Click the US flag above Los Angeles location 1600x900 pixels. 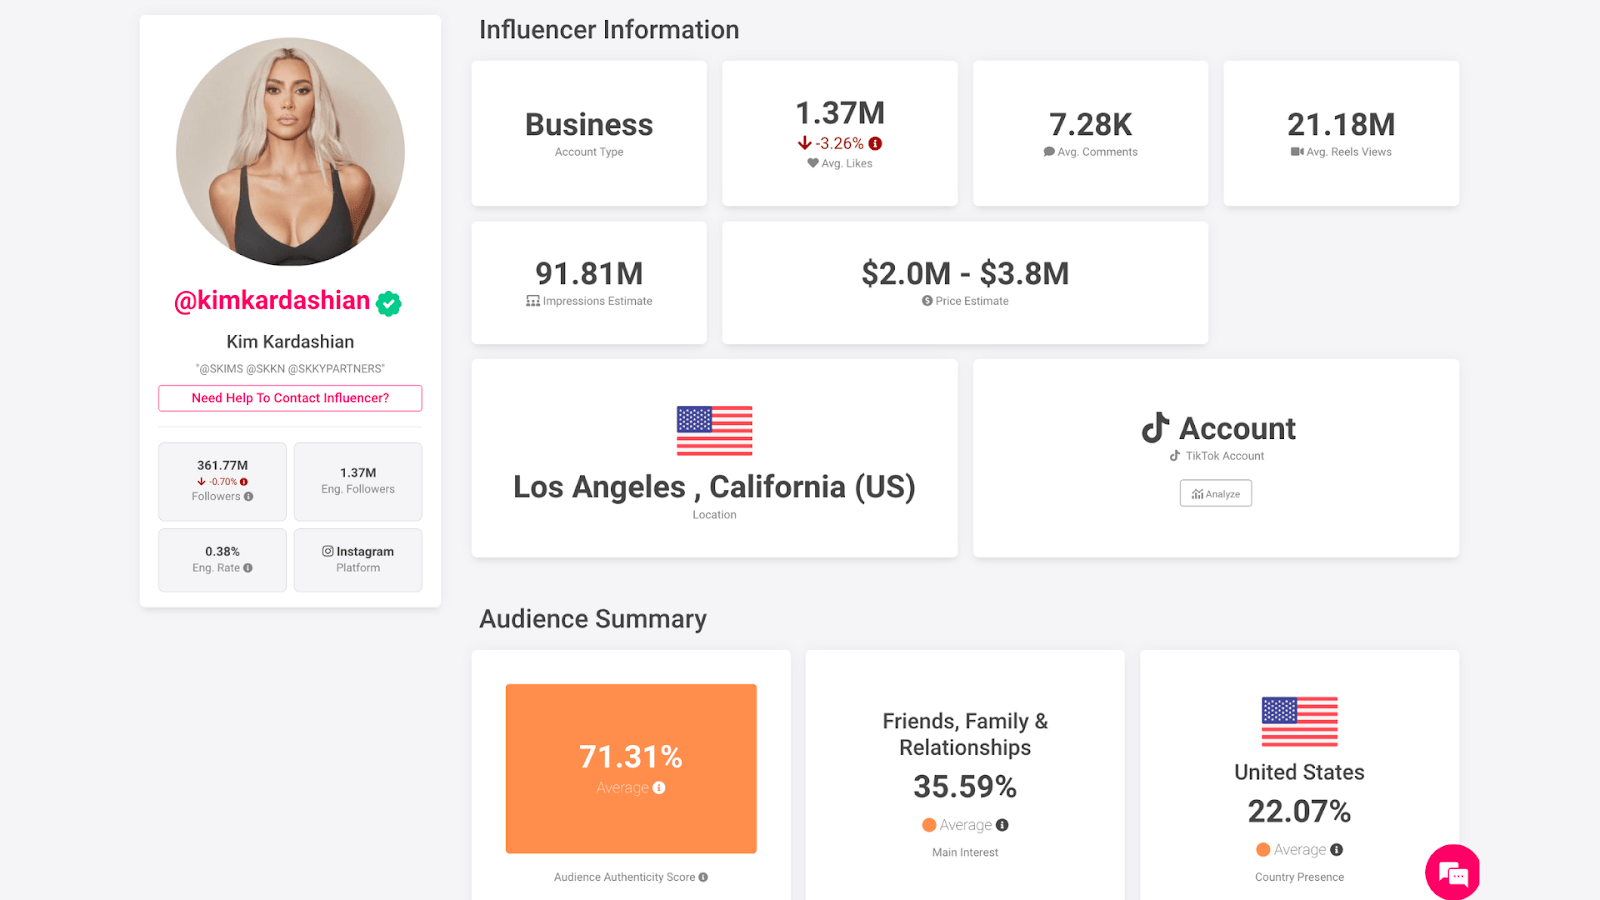714,431
